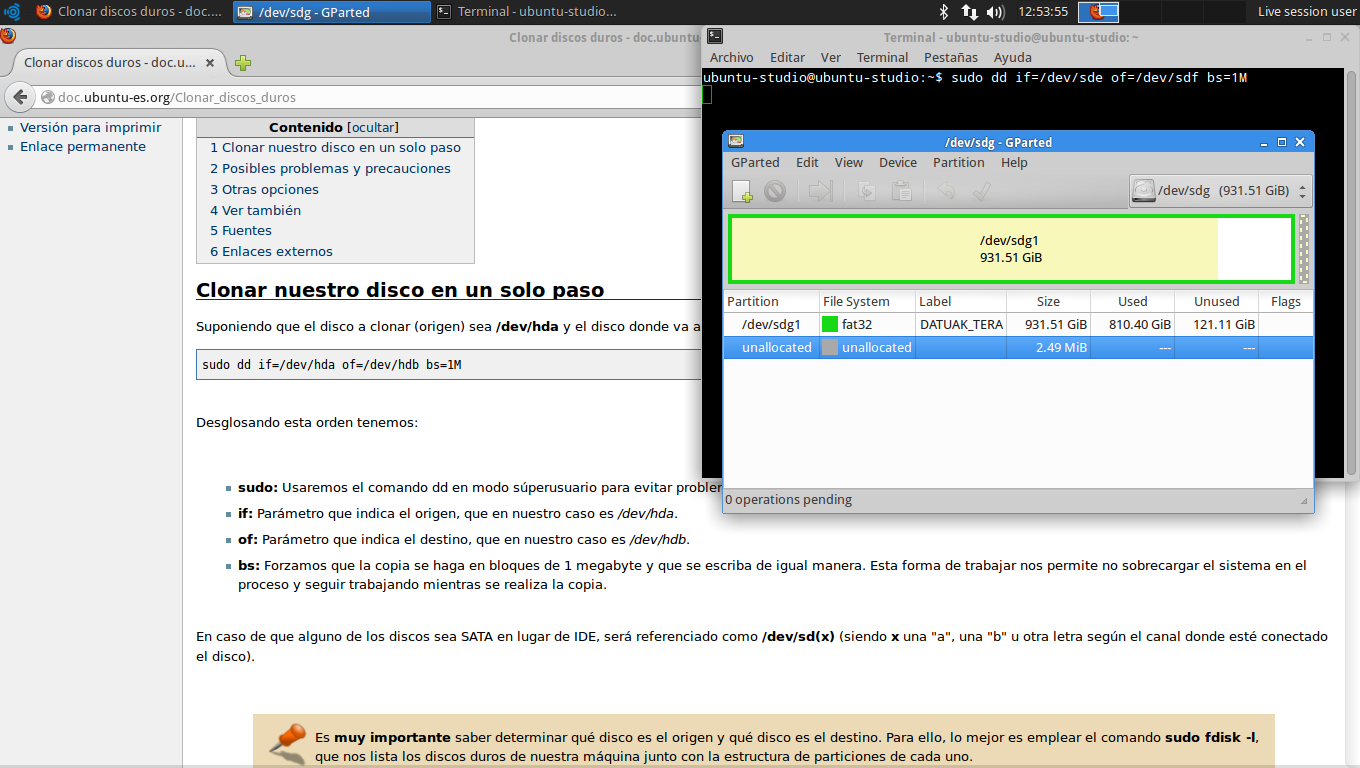This screenshot has height=768, width=1360.
Task: Open the Device menu in GParted
Action: coord(898,162)
